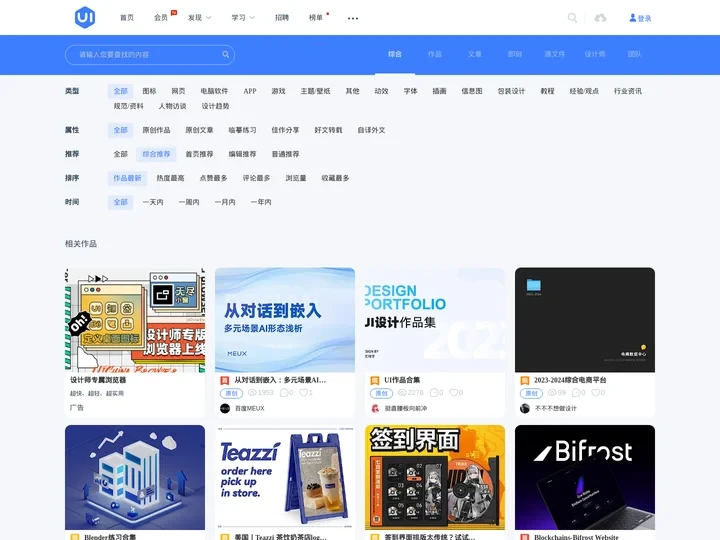Viewport: 720px width, 540px height.
Task: Open the 设计师专属浏览器 ad title
Action: 98,380
